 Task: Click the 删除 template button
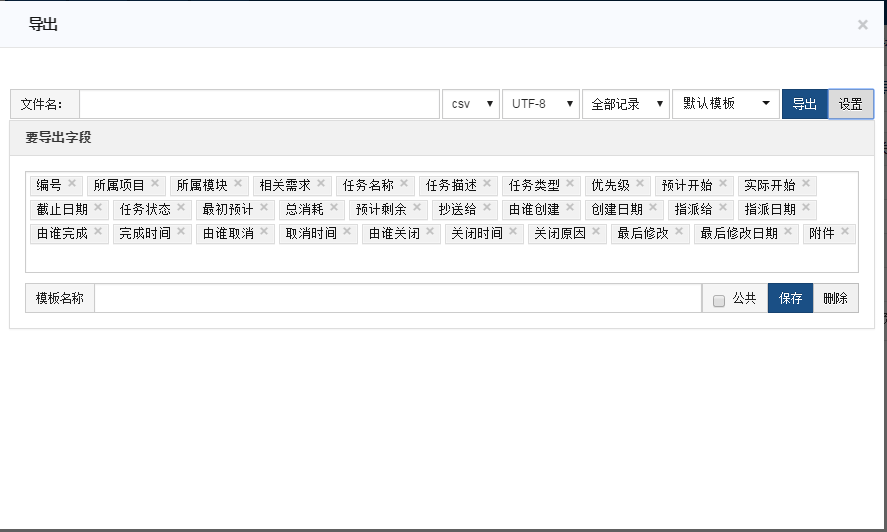click(x=836, y=298)
